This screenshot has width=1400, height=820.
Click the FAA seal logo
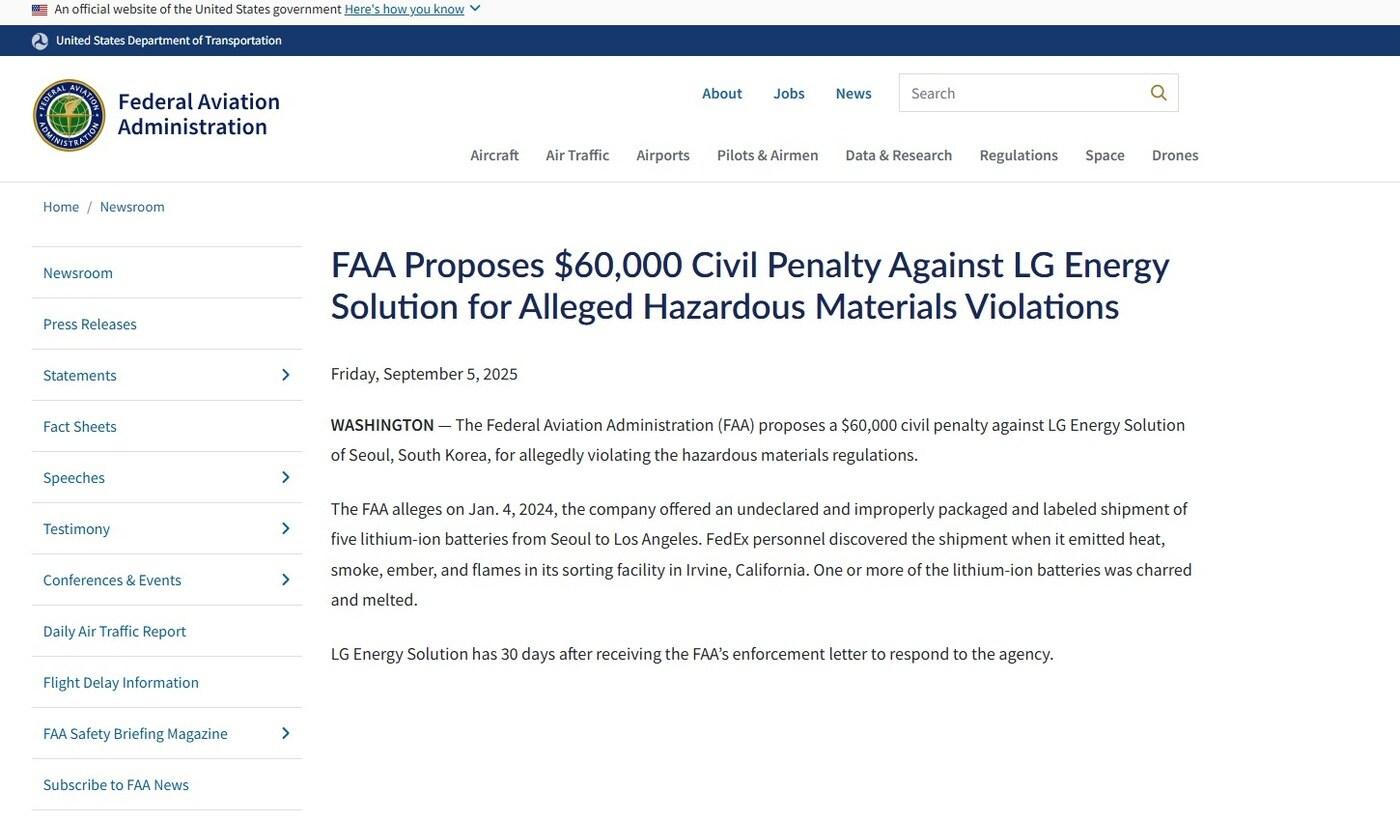click(69, 115)
